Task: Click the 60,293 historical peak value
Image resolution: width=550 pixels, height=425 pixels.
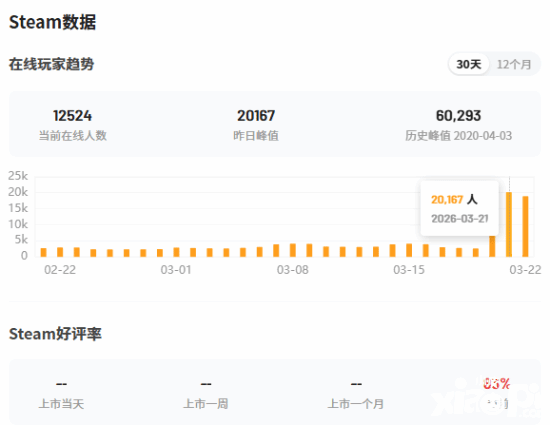Action: [458, 116]
